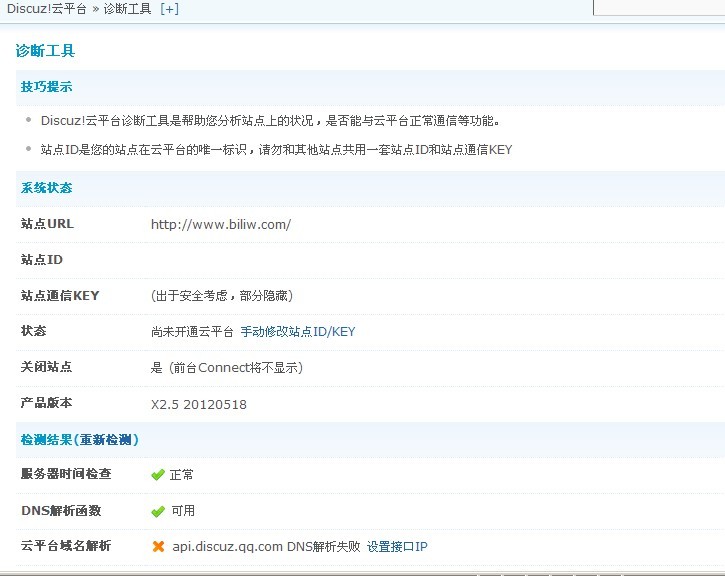Open the 手动修改站点ID/KEY link

click(x=298, y=331)
